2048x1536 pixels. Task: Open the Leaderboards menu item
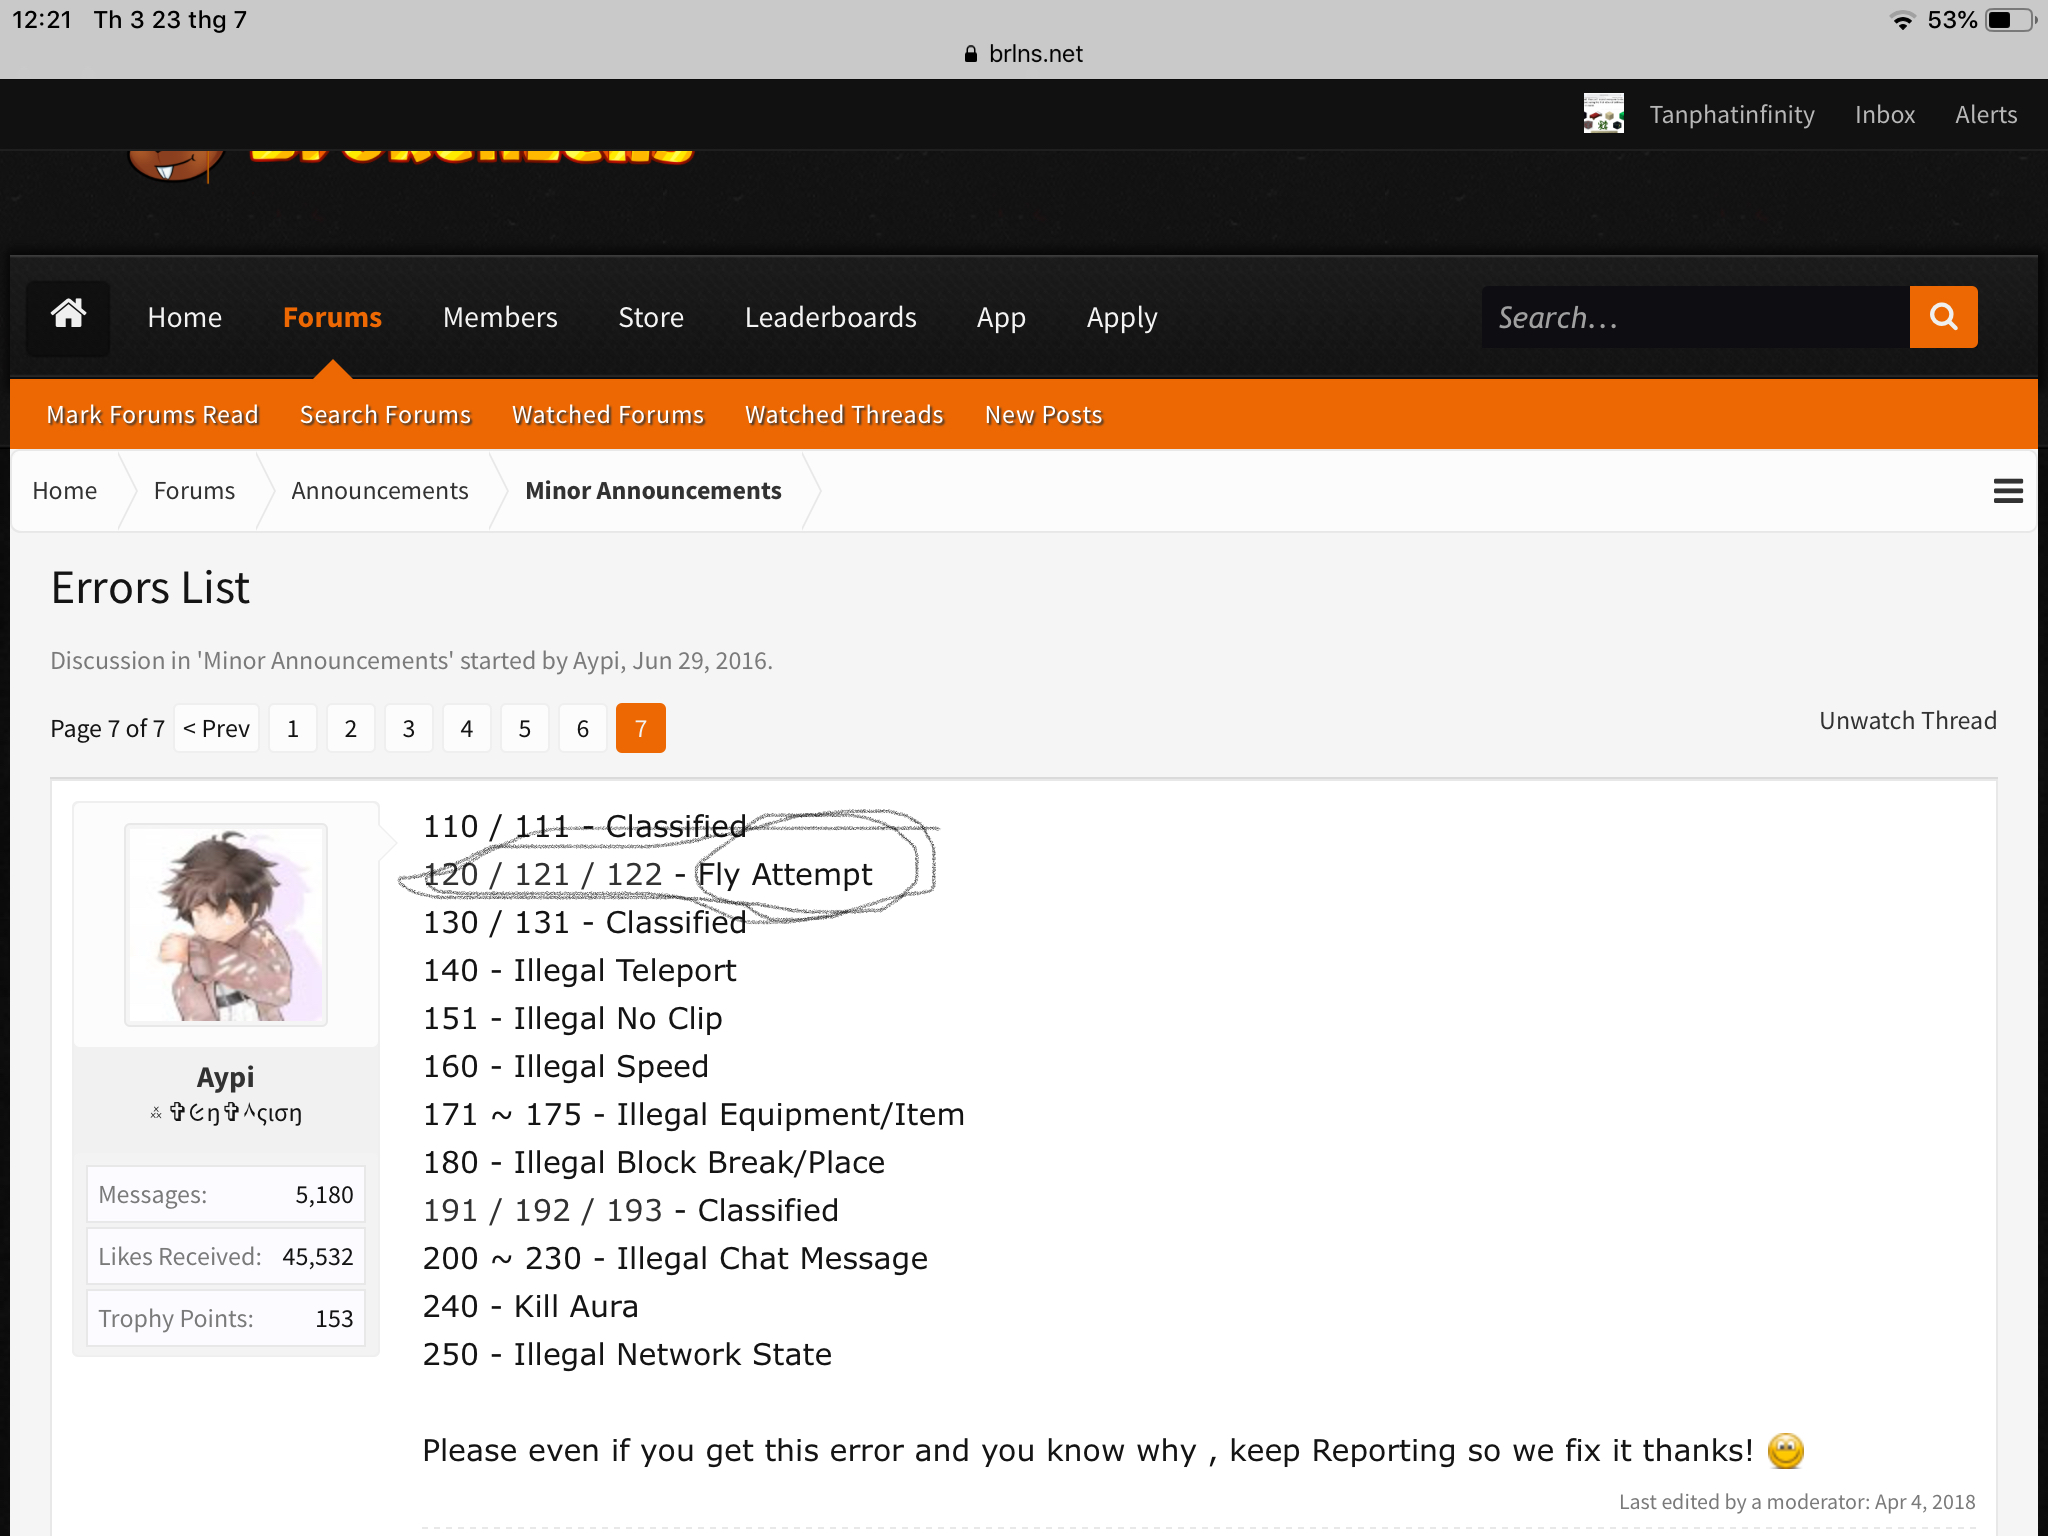[x=830, y=317]
